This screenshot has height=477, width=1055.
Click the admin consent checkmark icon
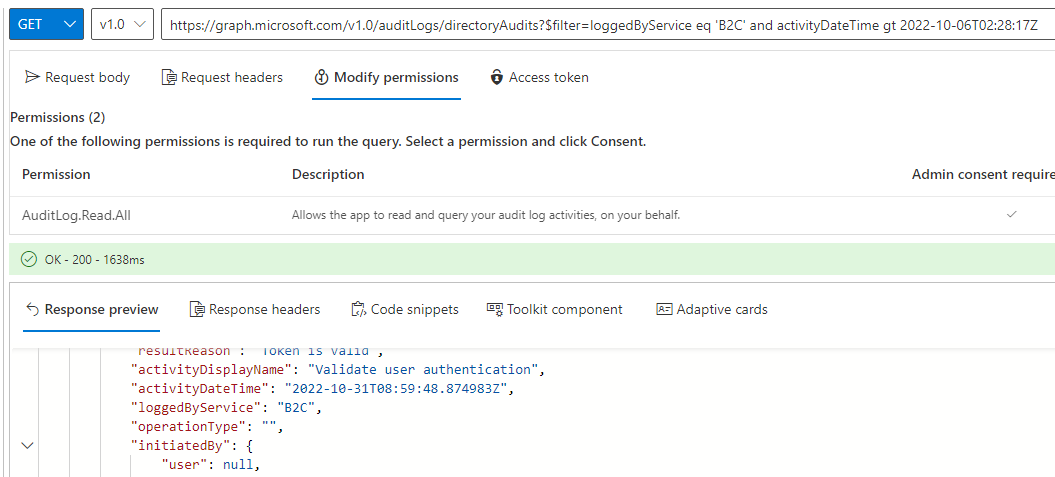pyautogui.click(x=1011, y=215)
